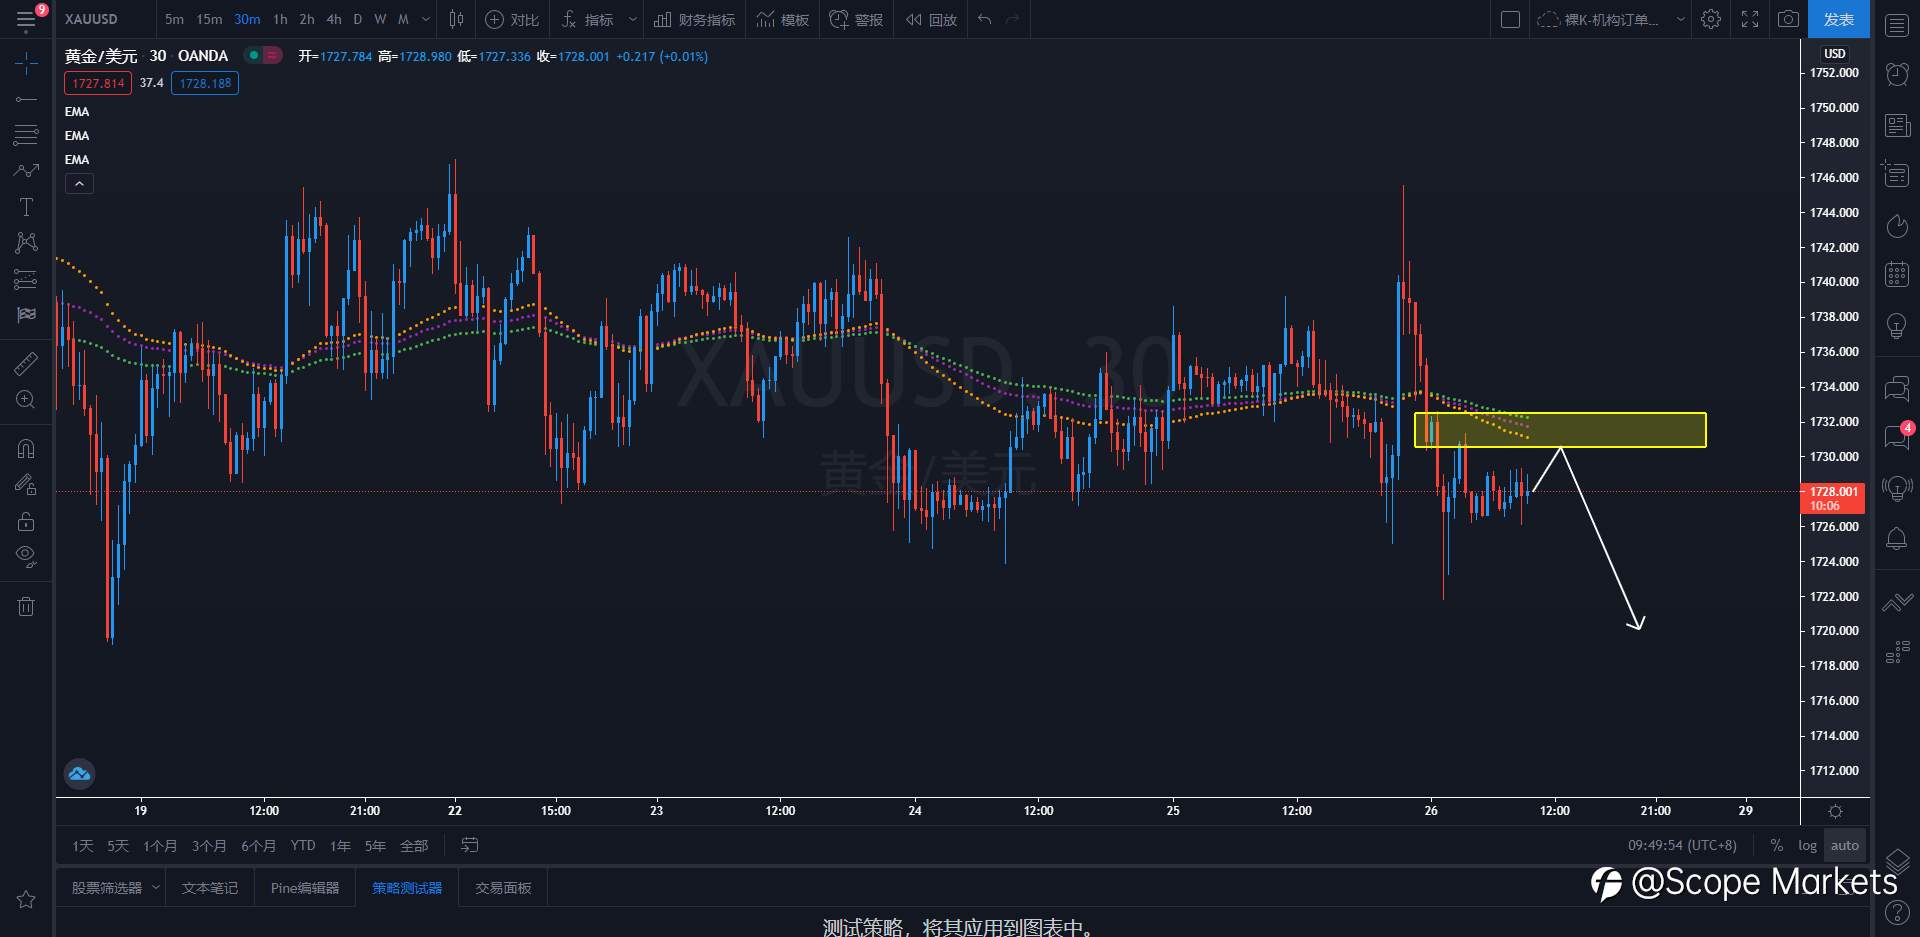This screenshot has width=1920, height=937.
Task: Select the text annotation tool
Action: [26, 207]
